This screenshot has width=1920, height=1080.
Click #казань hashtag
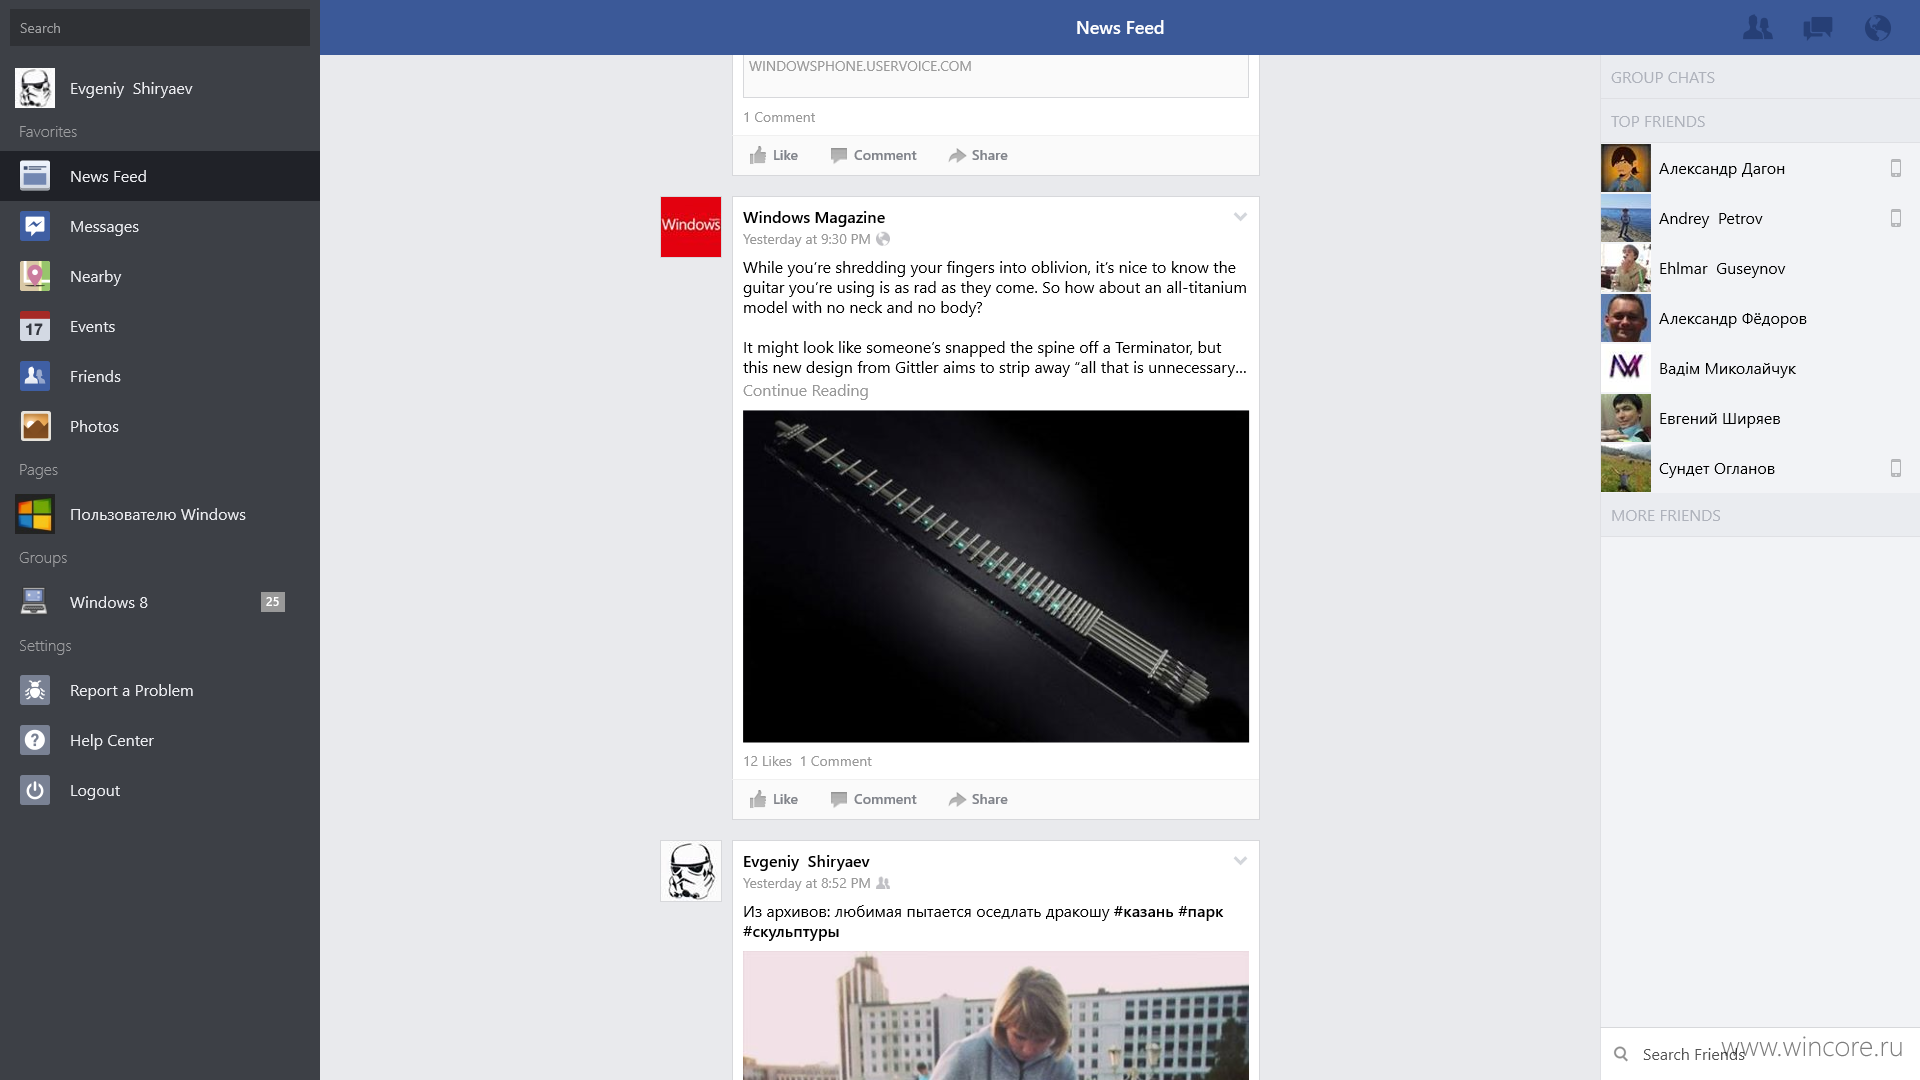click(x=1143, y=911)
